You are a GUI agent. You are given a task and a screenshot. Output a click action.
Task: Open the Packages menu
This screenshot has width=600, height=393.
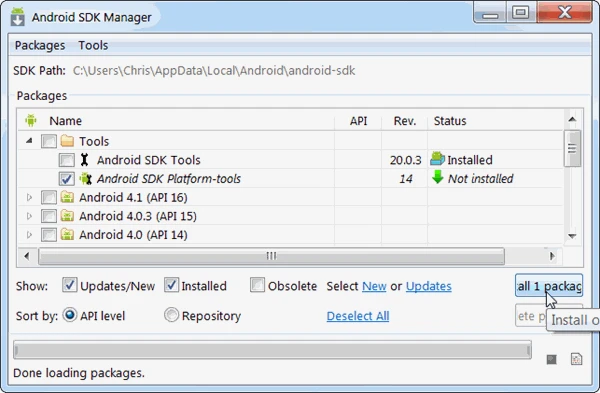tap(40, 45)
